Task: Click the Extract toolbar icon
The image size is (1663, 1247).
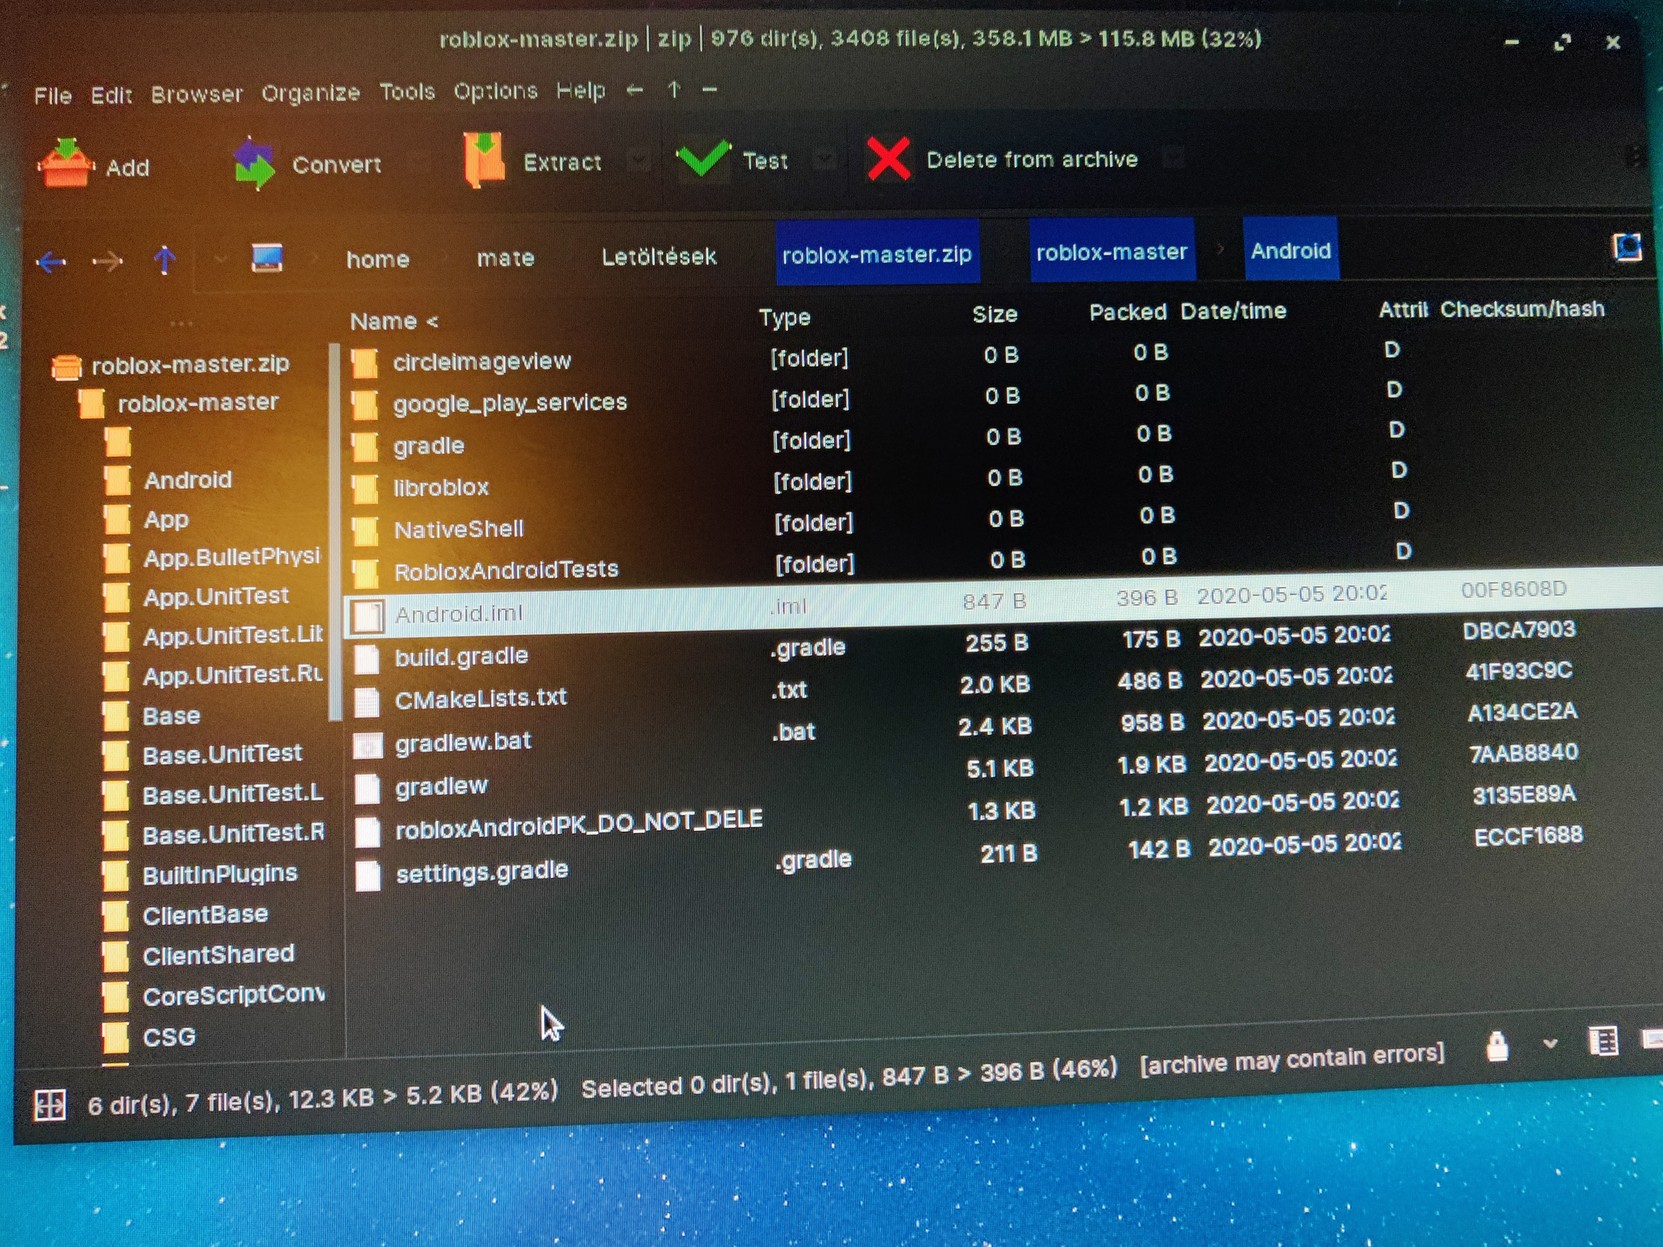Action: click(484, 159)
